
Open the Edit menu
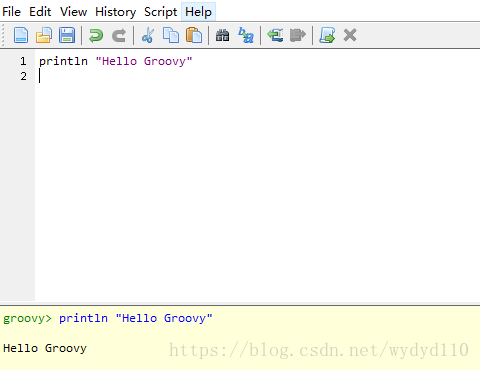40,12
